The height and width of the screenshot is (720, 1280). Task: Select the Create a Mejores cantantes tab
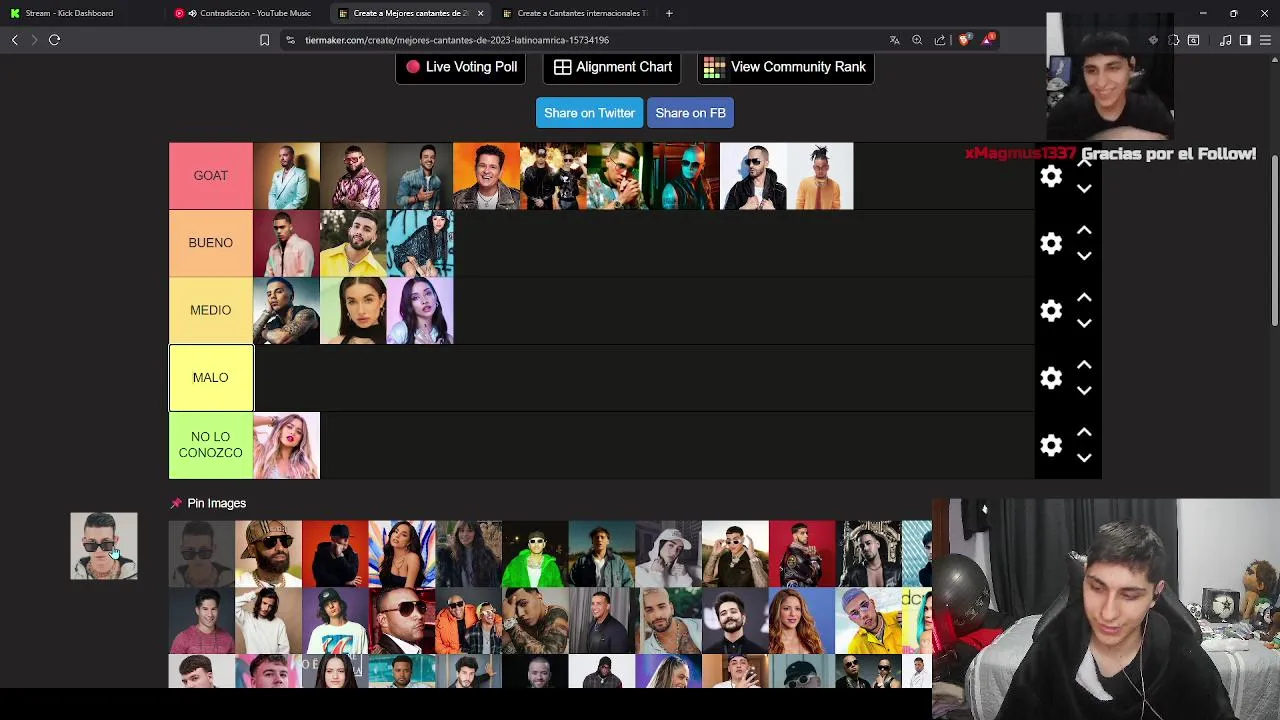(410, 13)
